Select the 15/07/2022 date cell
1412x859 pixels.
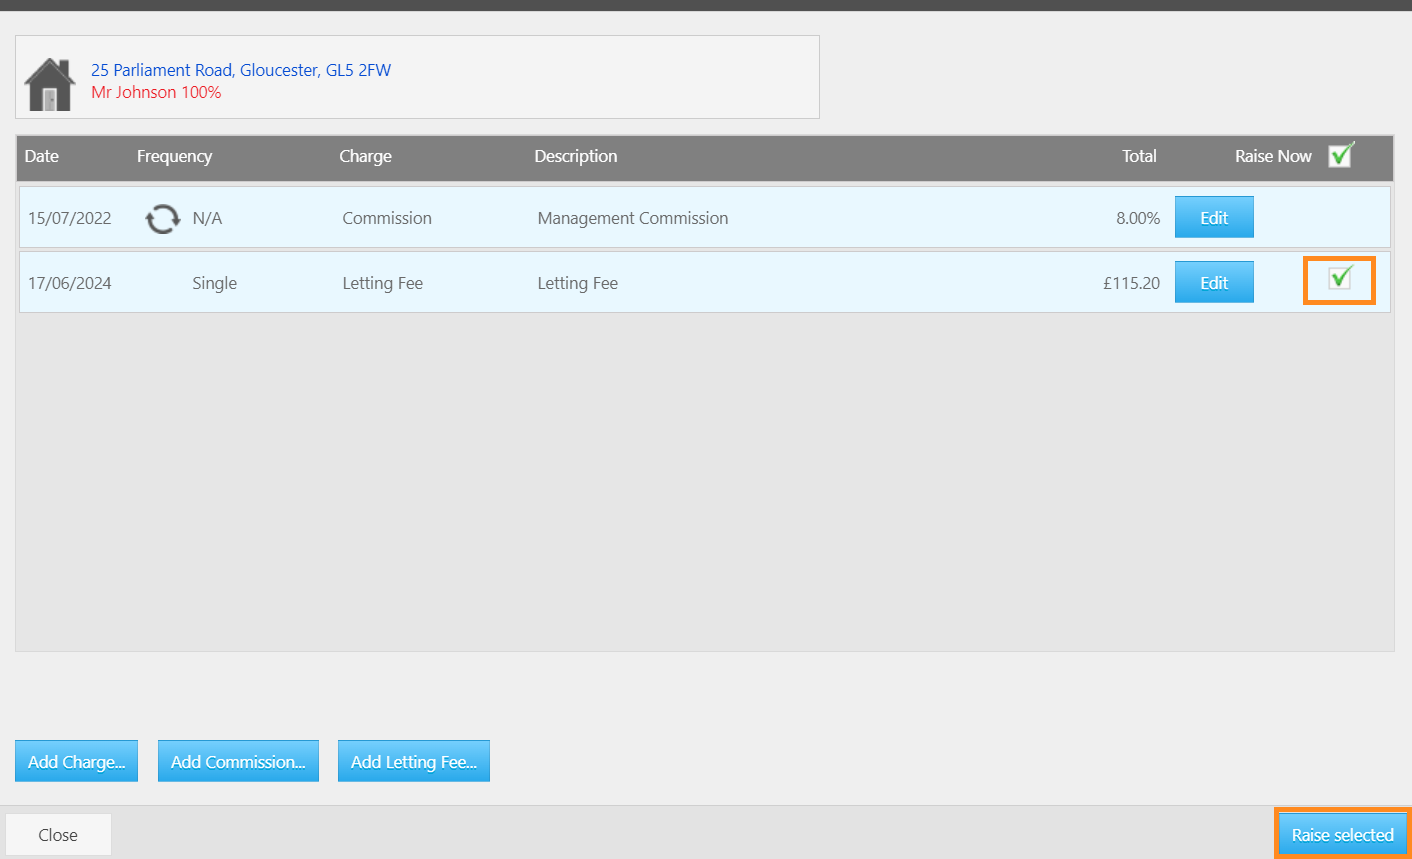[70, 218]
